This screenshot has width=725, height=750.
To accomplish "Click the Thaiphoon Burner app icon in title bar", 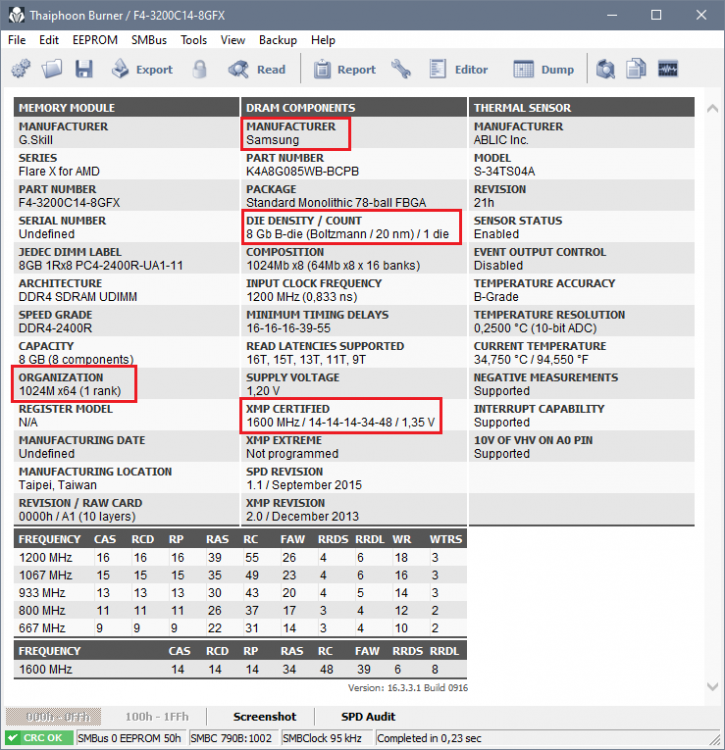I will pos(16,15).
